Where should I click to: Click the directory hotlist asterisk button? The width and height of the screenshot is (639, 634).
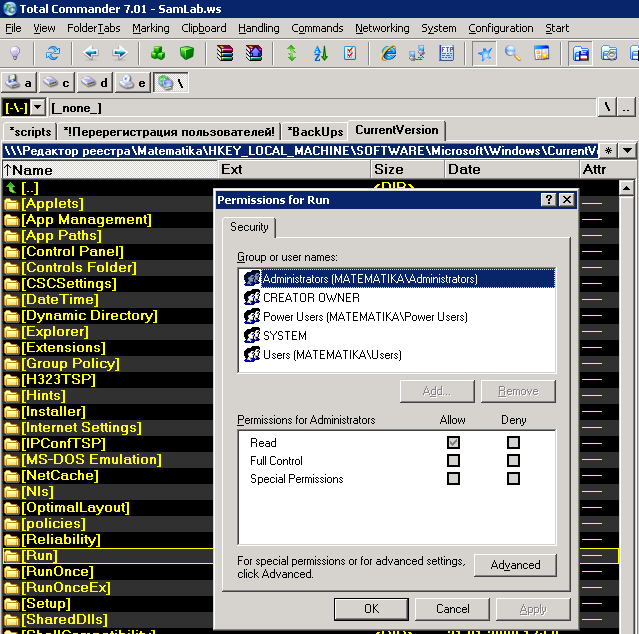(608, 151)
